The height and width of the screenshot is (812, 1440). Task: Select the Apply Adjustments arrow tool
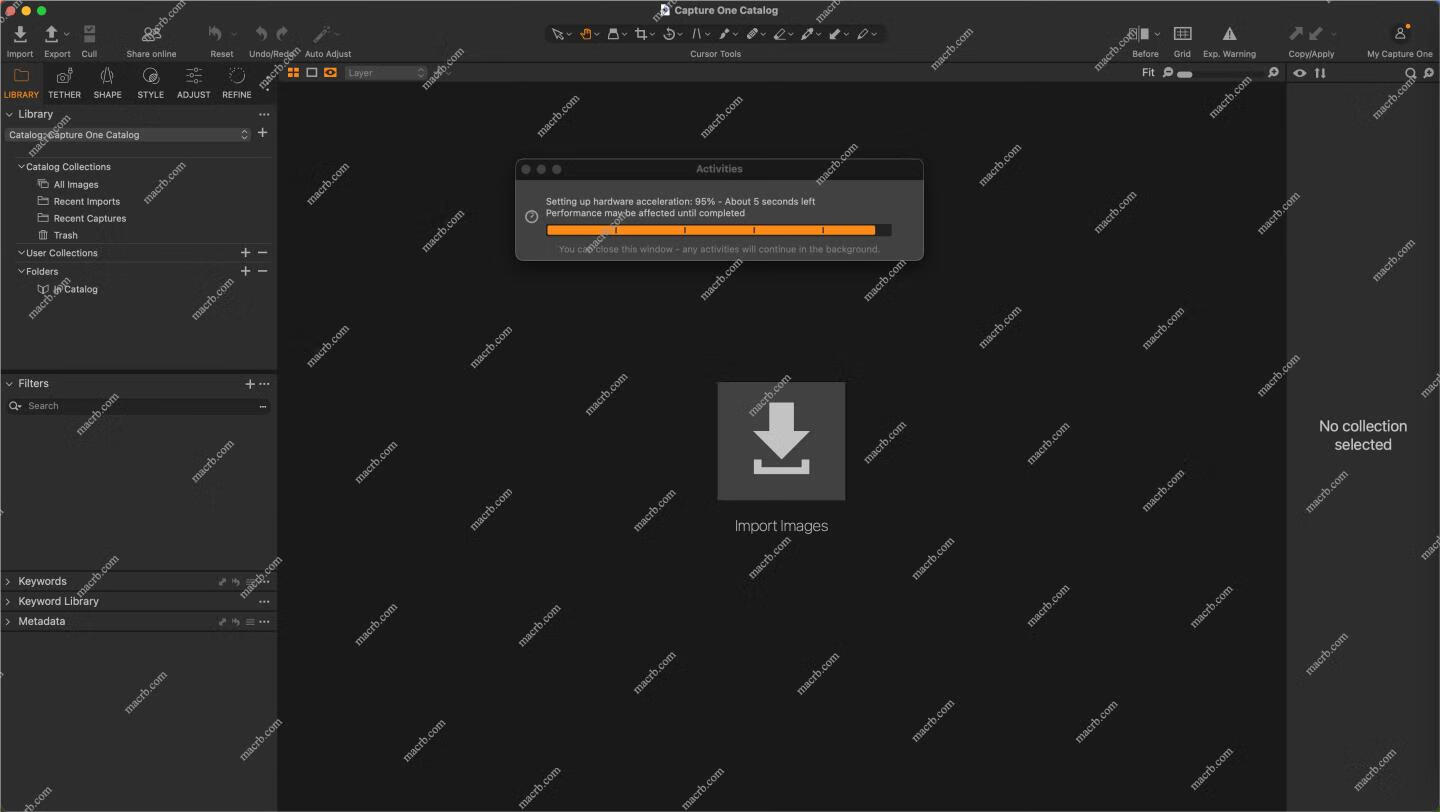click(x=834, y=34)
